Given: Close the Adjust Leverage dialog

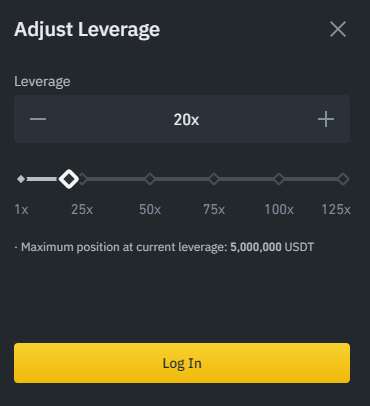Looking at the screenshot, I should (338, 29).
